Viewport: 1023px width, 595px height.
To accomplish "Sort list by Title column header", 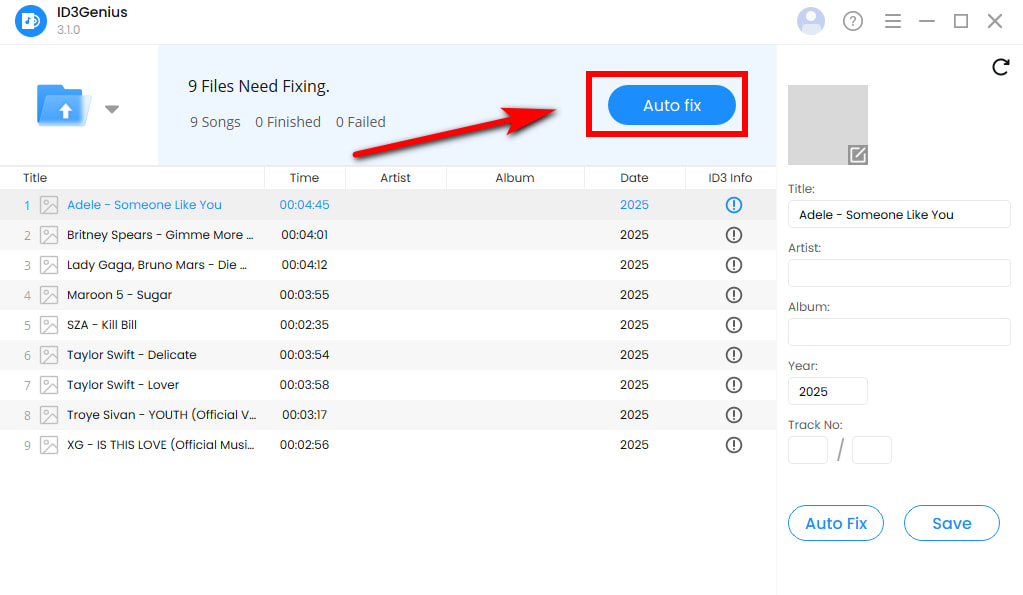I will (x=35, y=178).
